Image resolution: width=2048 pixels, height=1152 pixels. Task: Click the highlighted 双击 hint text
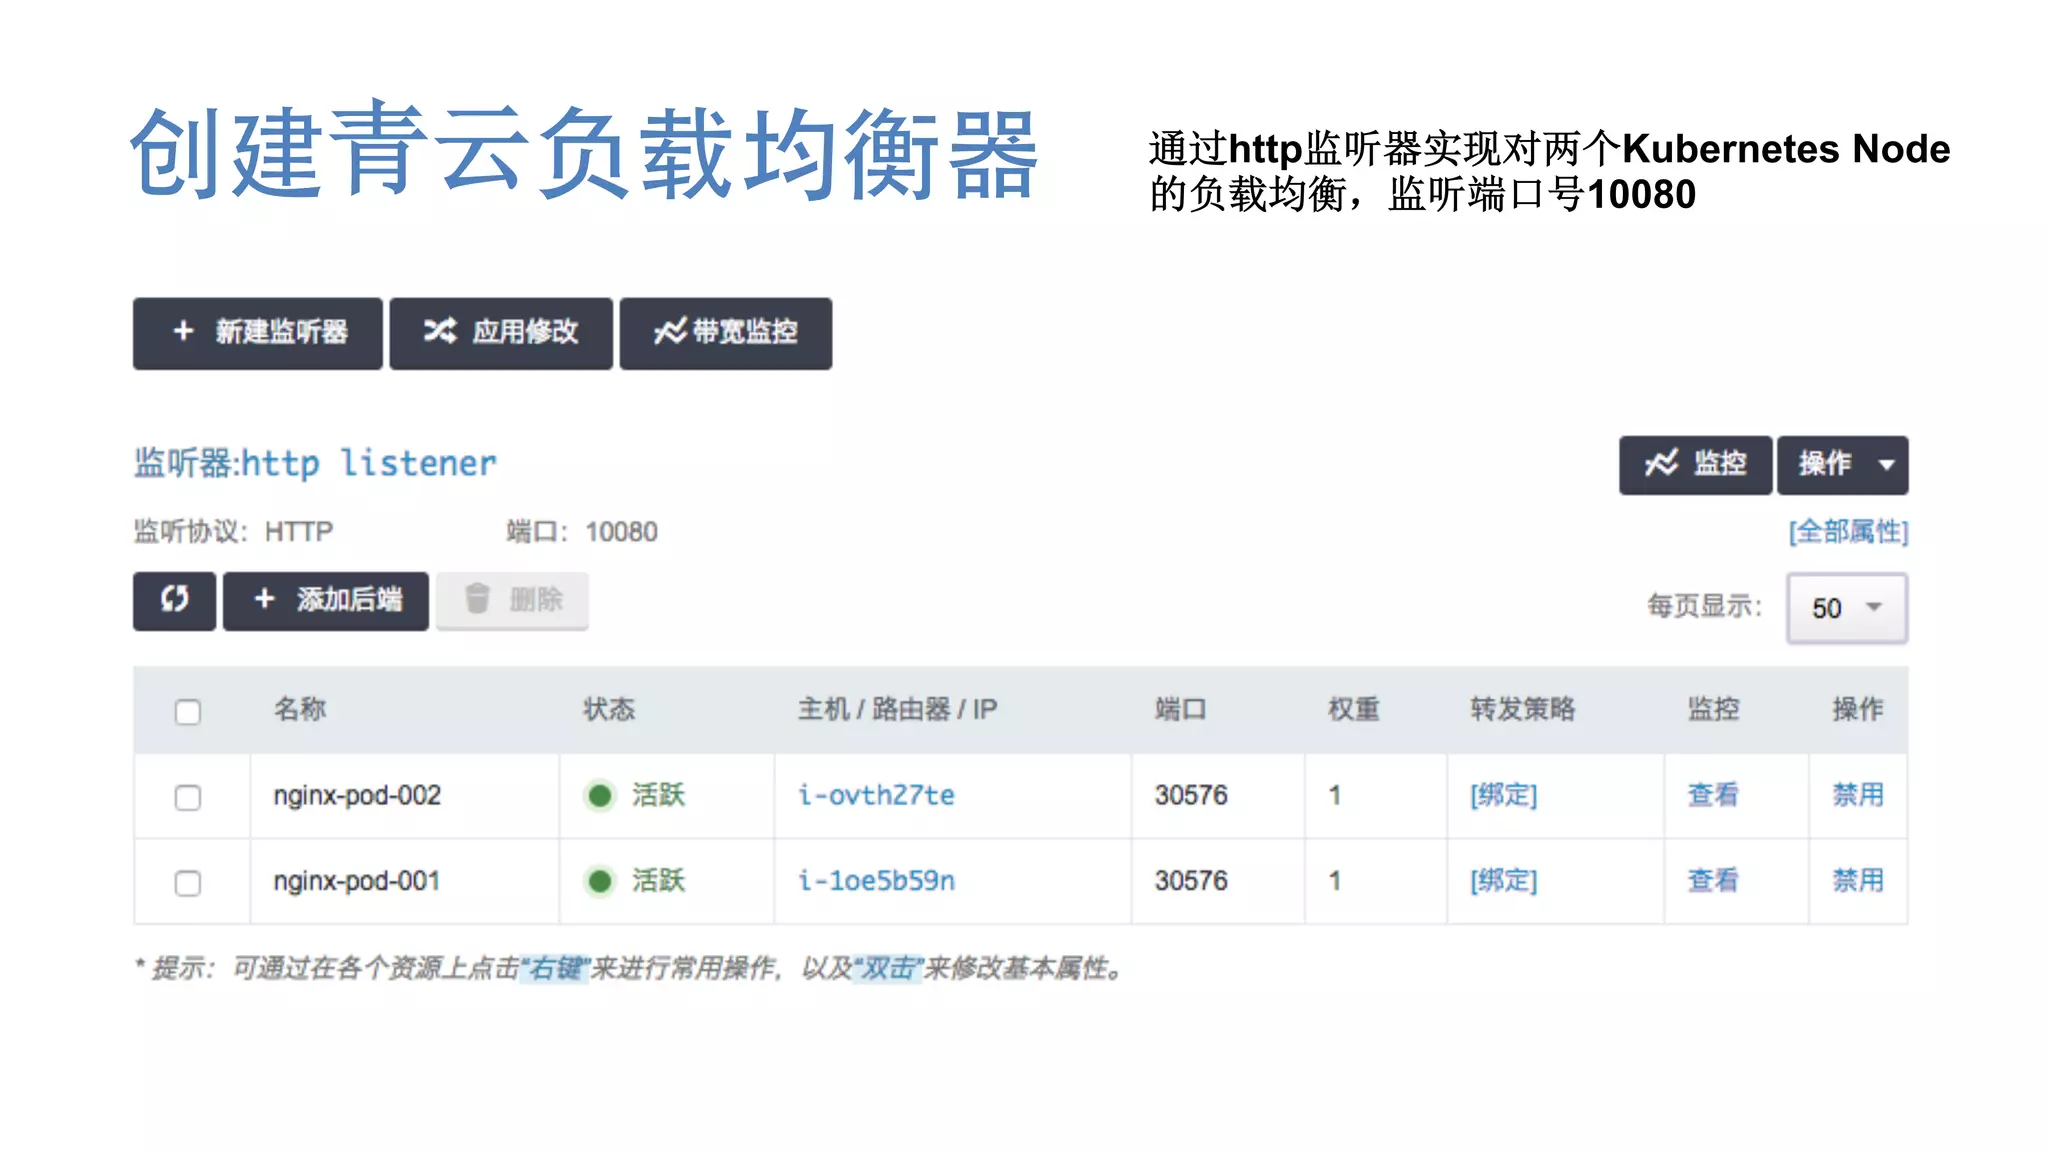[x=888, y=968]
